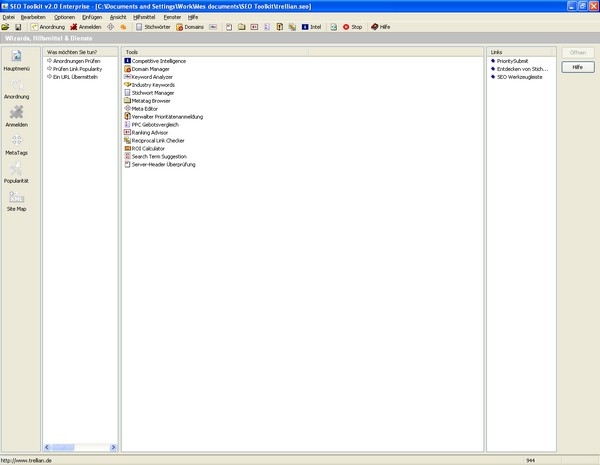Open the Hauptmenü sidebar icon

pos(16,58)
